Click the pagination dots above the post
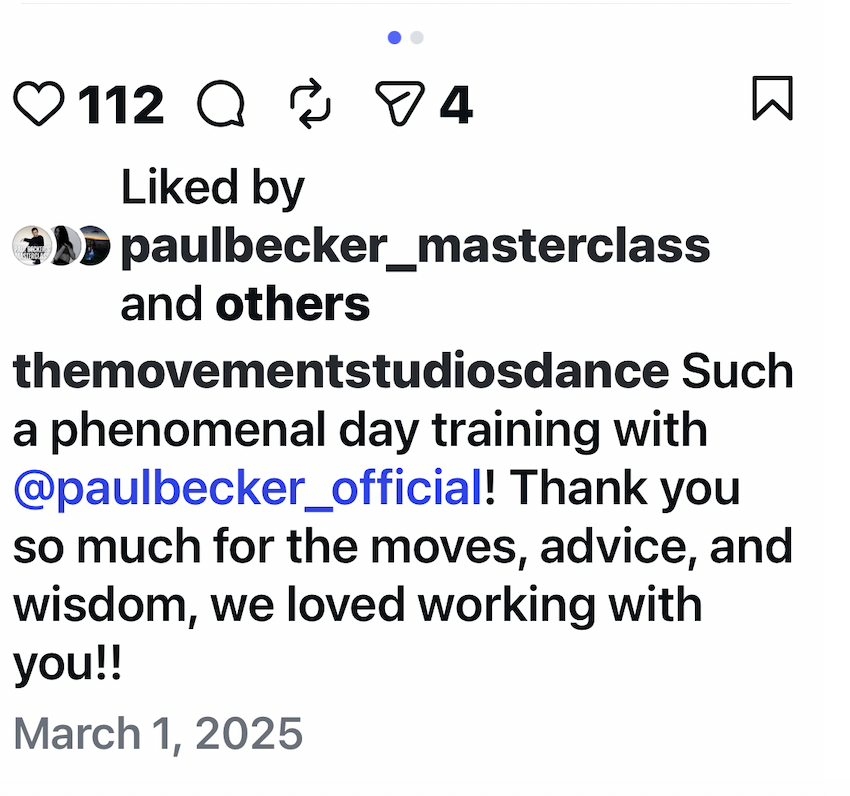 click(405, 37)
